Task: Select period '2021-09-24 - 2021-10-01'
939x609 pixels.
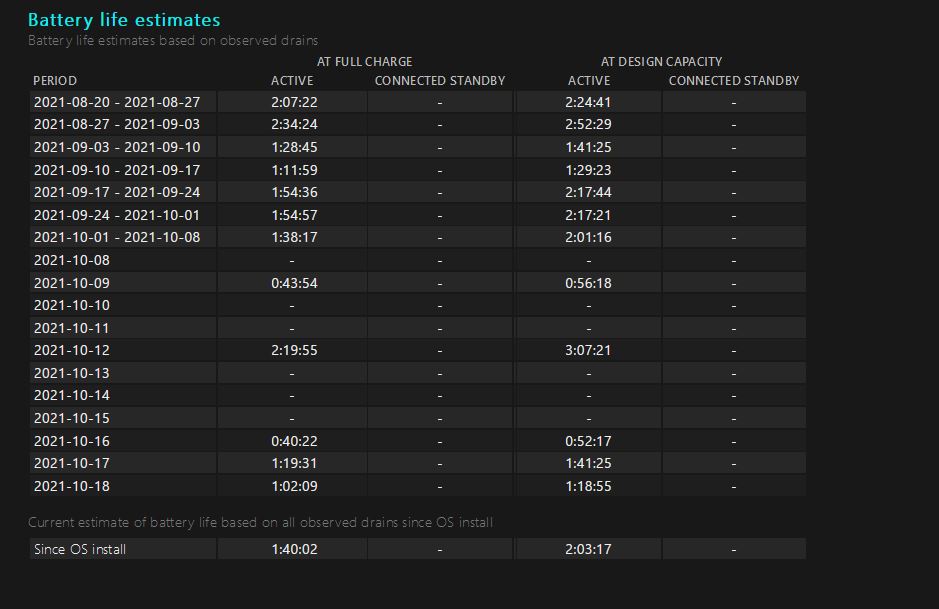Action: [117, 214]
